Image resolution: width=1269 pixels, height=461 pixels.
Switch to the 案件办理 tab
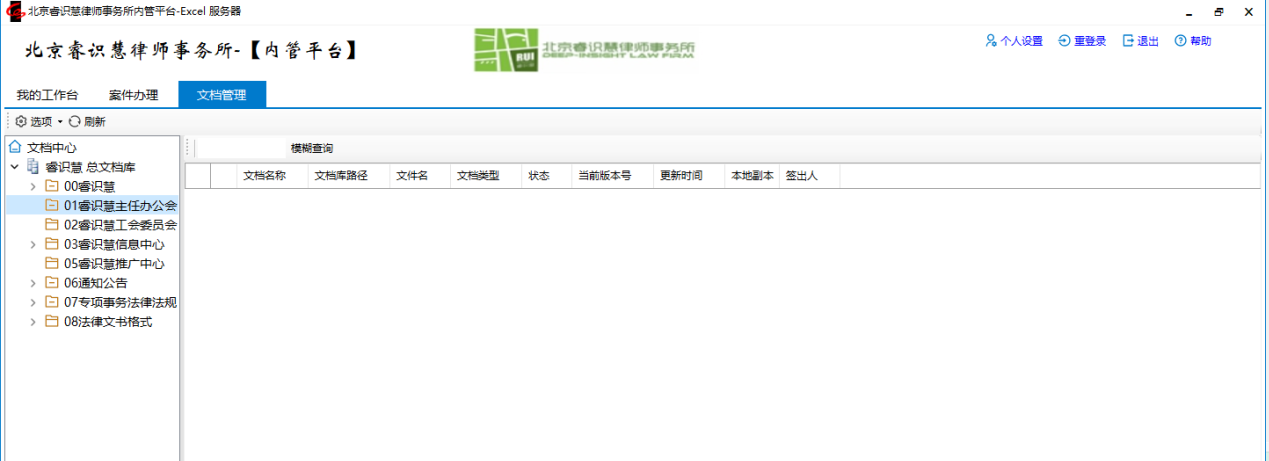click(133, 95)
